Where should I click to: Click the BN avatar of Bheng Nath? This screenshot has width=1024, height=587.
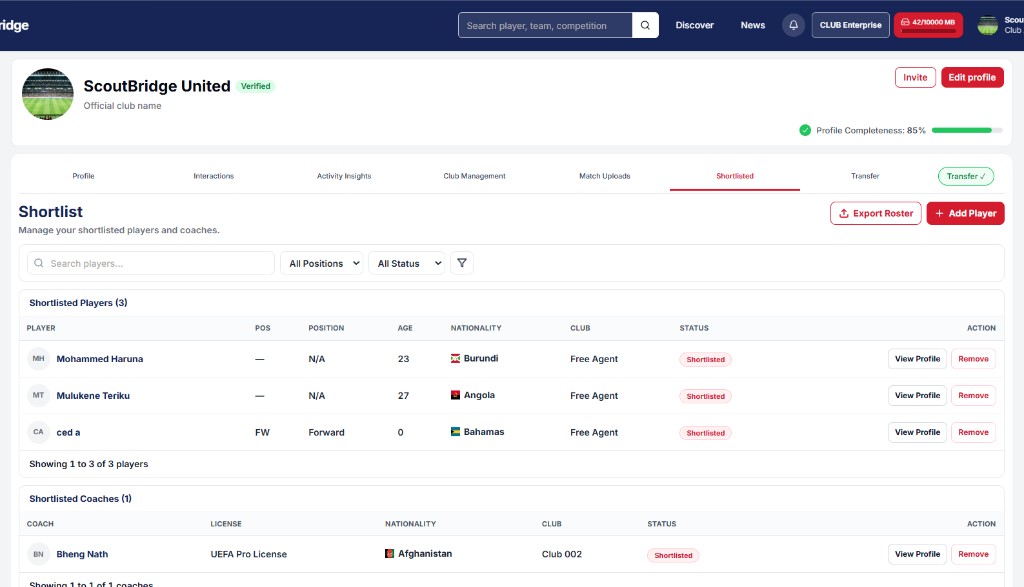coord(39,554)
